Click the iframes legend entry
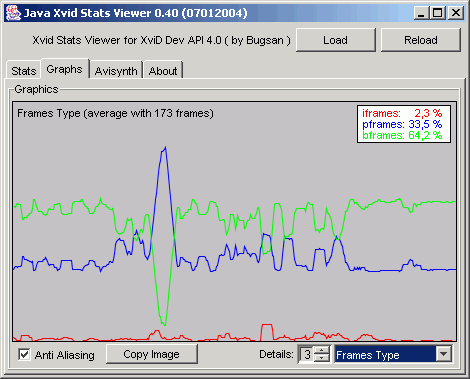Image resolution: width=470 pixels, height=379 pixels. coord(402,113)
